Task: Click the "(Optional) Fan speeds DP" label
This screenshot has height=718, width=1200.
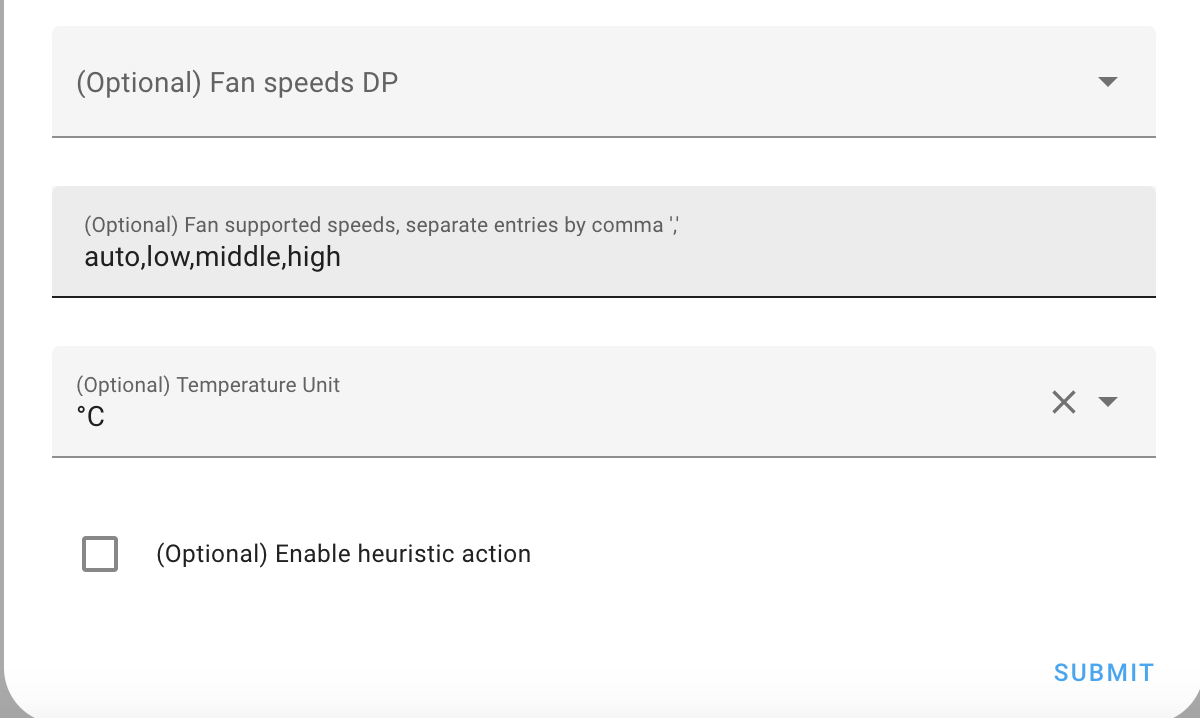Action: (237, 82)
